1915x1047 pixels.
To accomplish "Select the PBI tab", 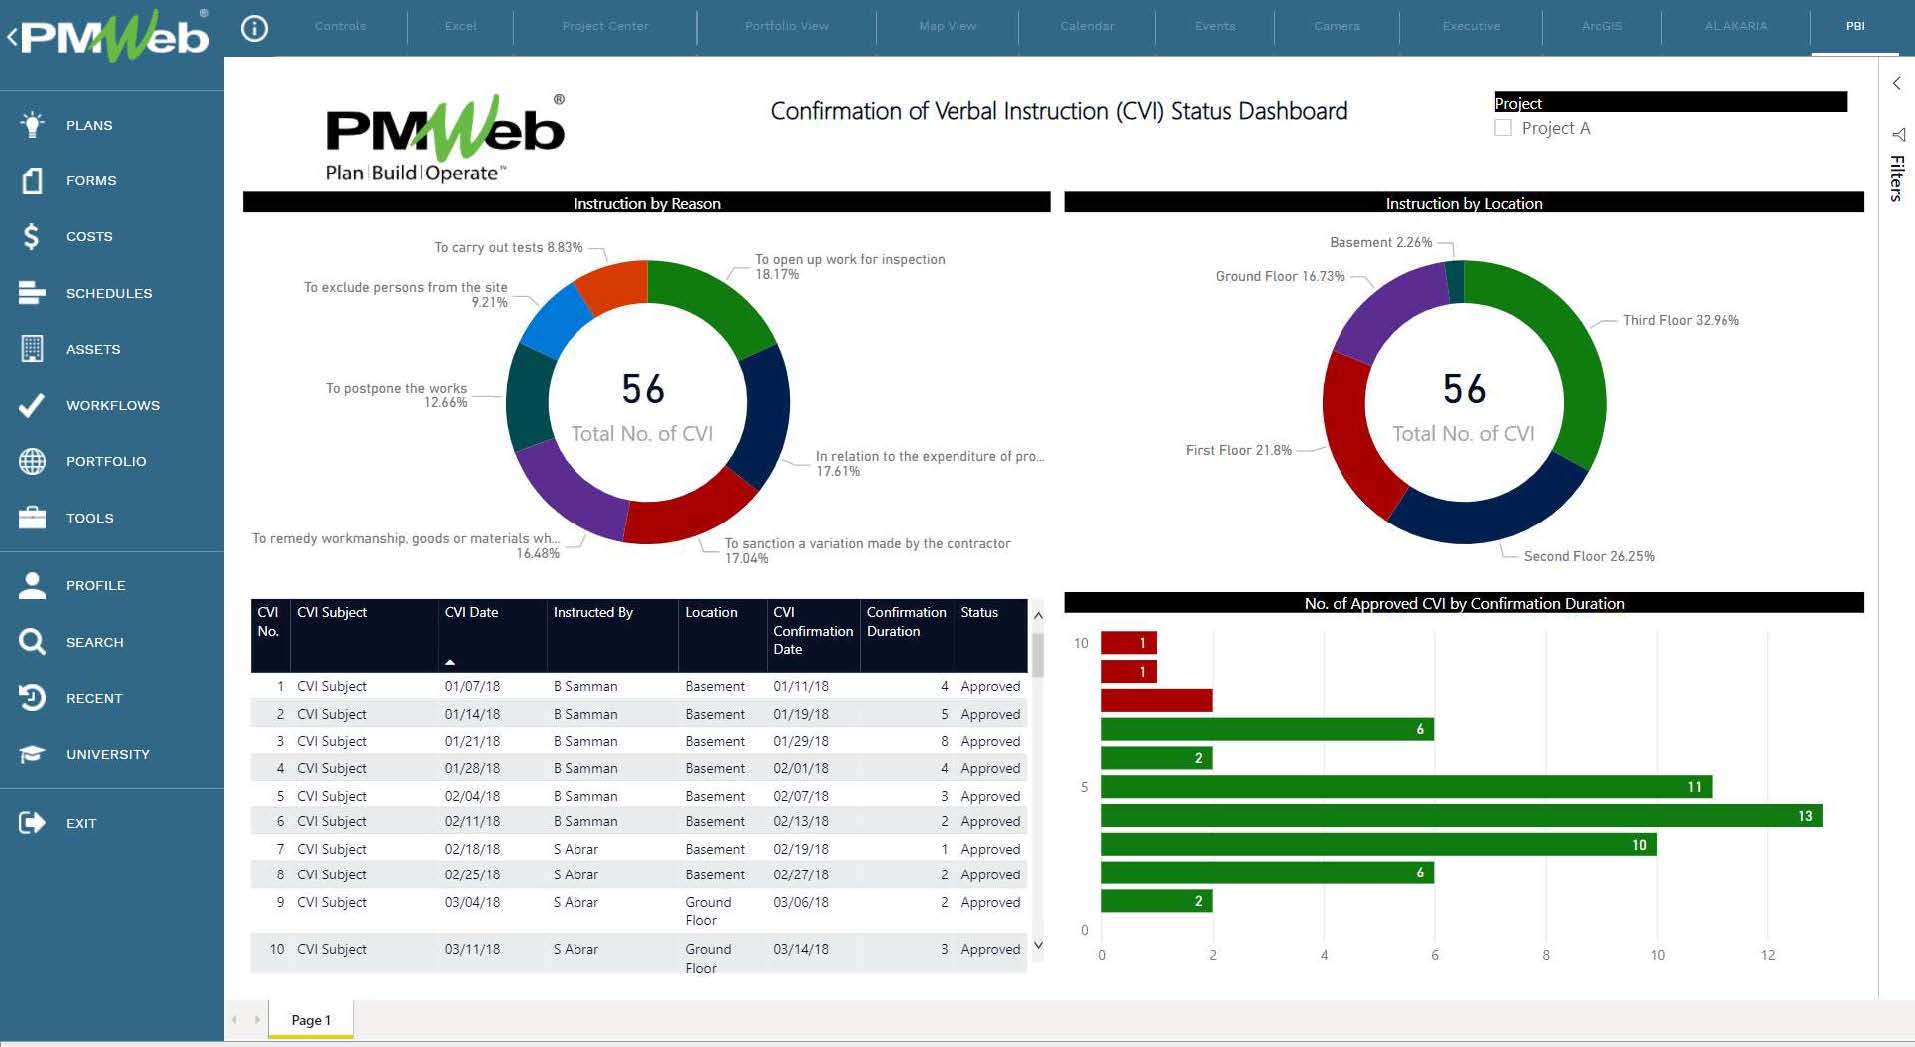I will [x=1855, y=26].
